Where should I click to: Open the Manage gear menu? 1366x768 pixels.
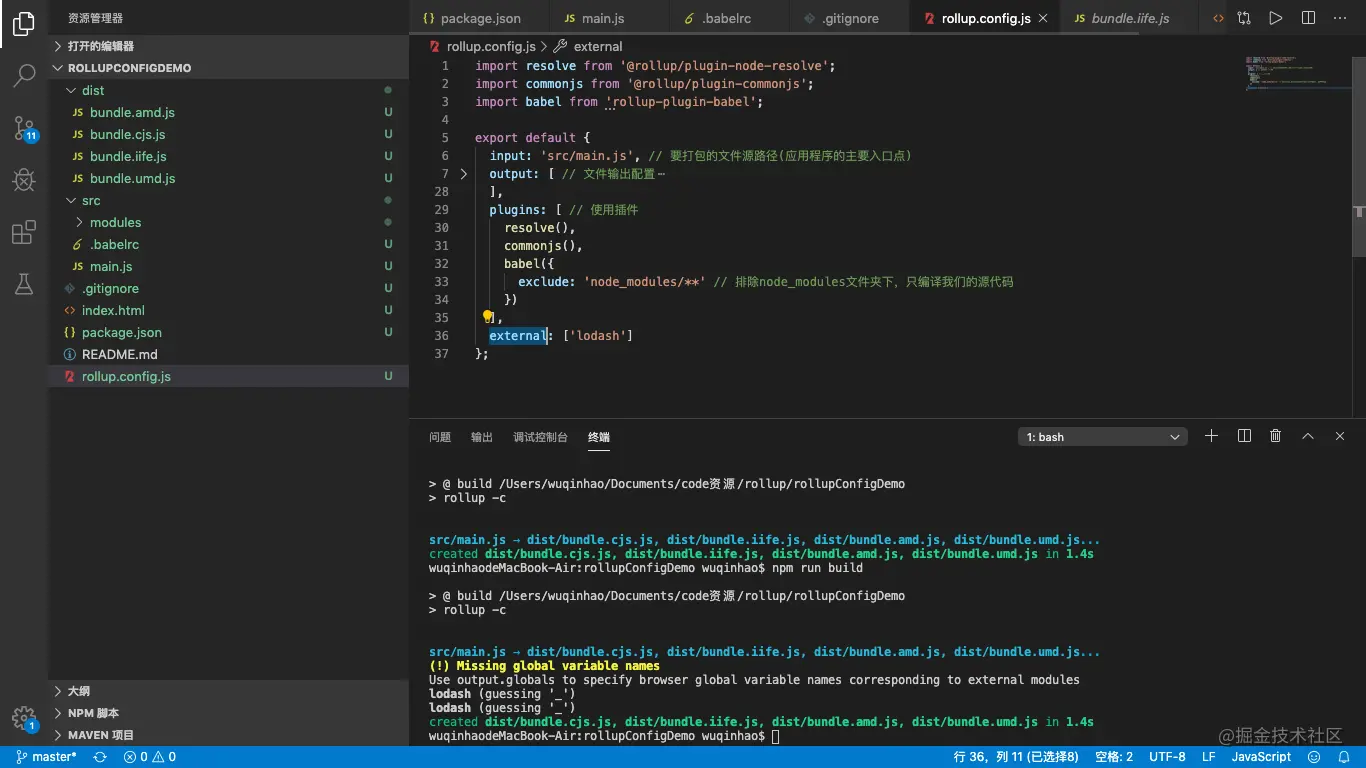click(24, 718)
